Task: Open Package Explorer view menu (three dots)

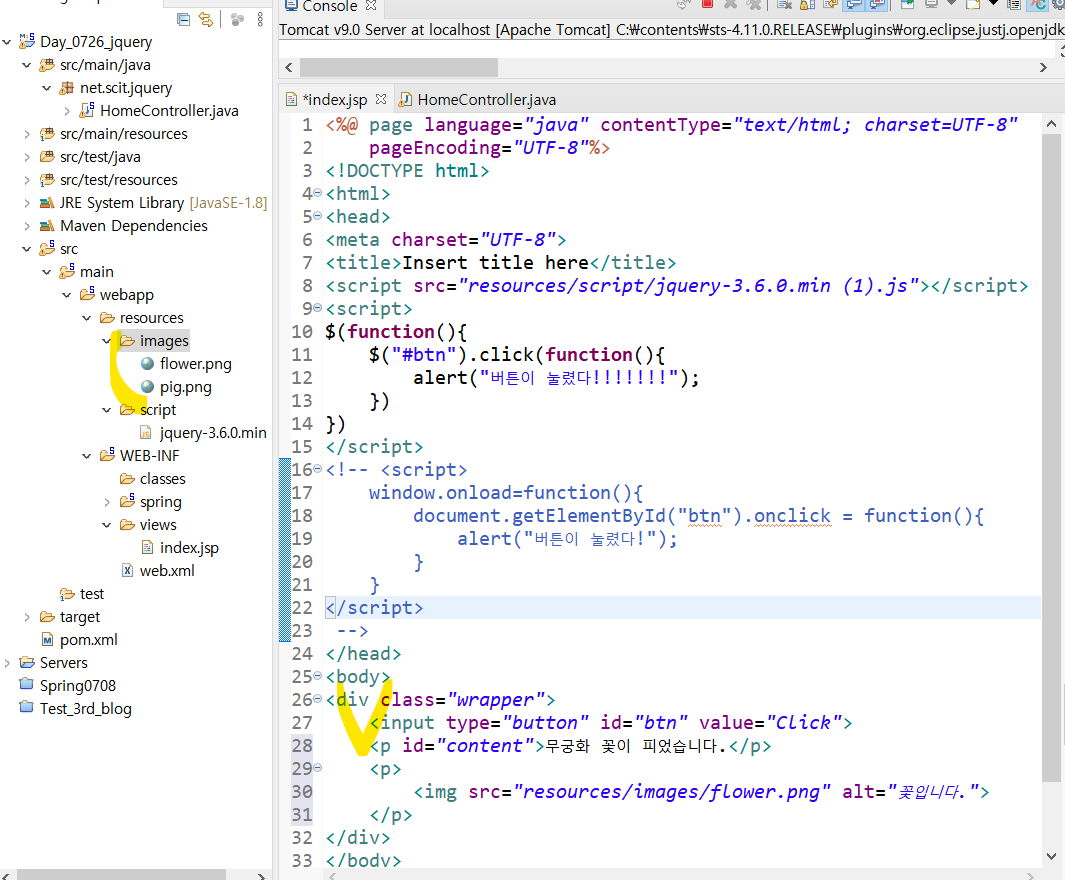Action: (260, 19)
